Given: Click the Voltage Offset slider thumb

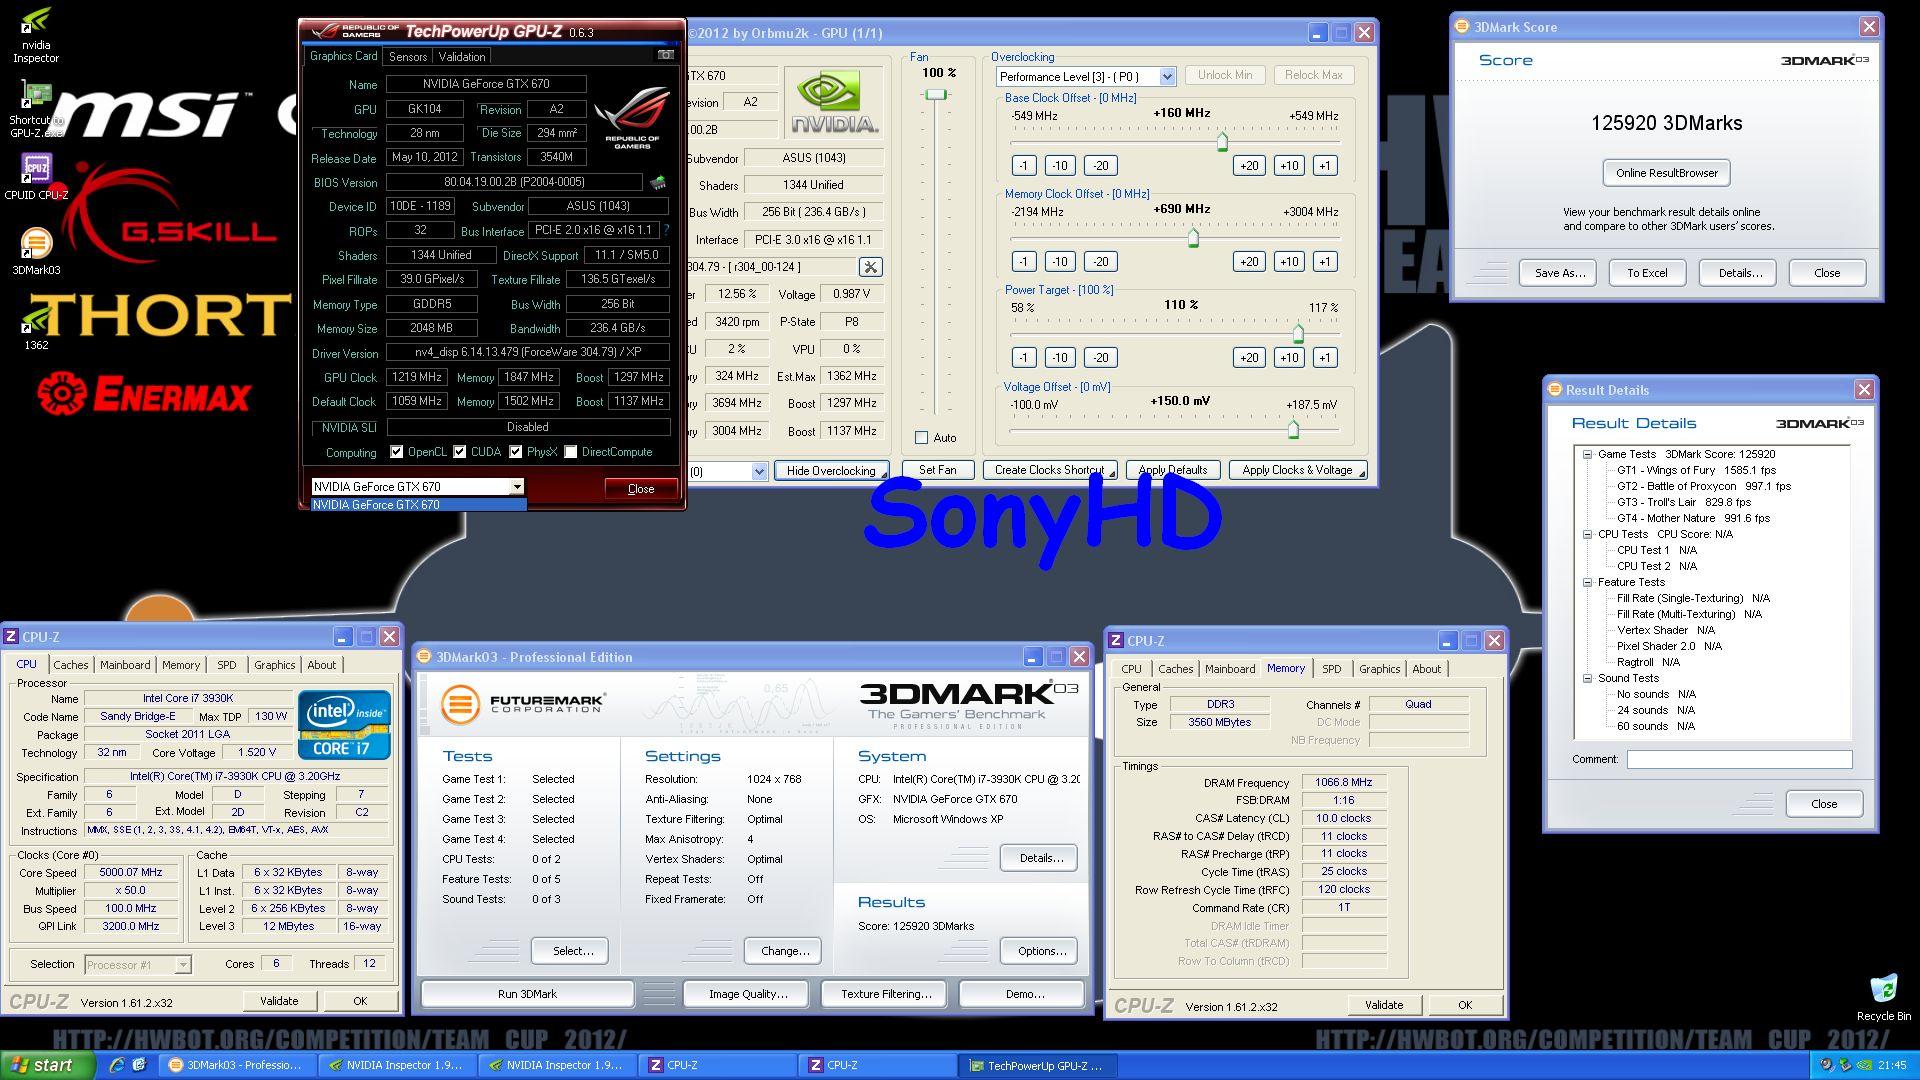Looking at the screenshot, I should coord(1293,430).
